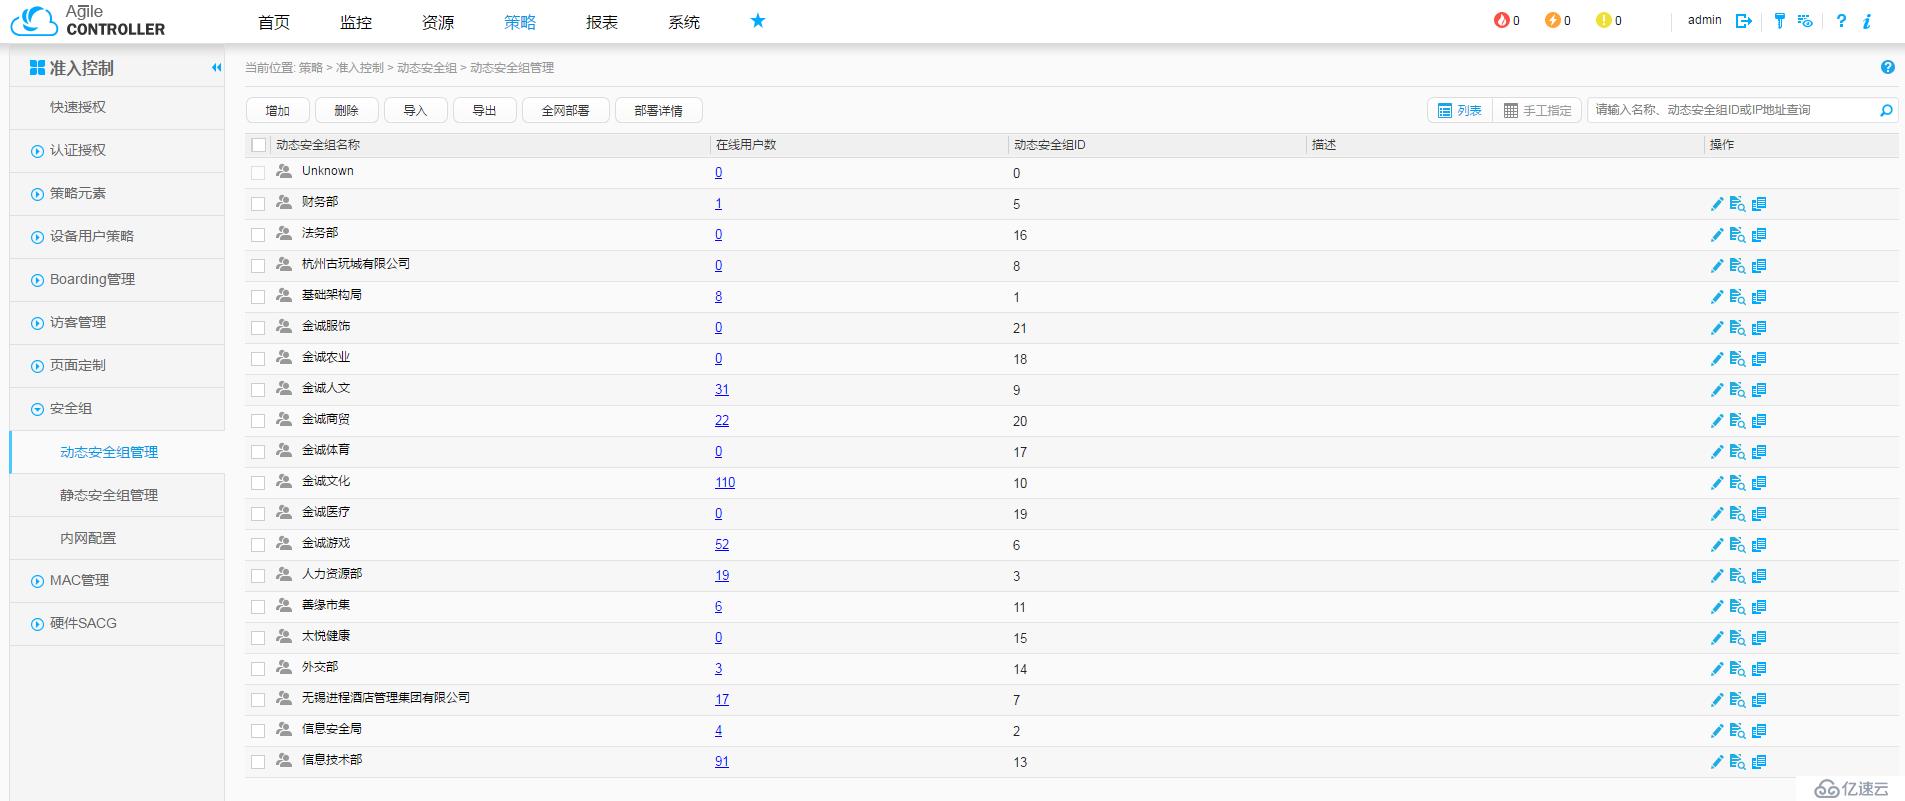Check the box for 善缘市集
1905x801 pixels.
click(258, 607)
